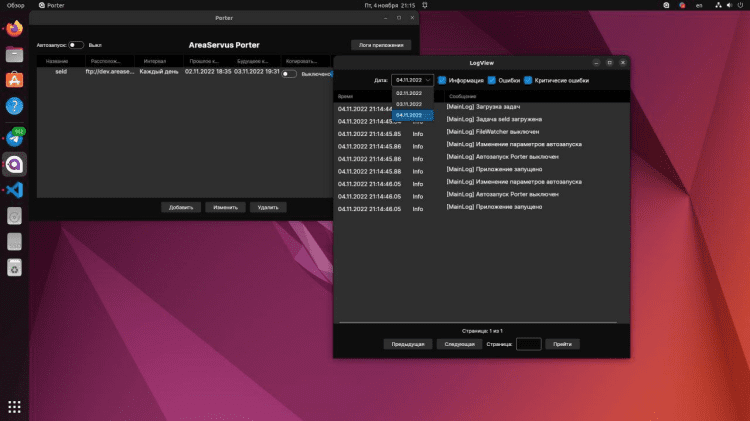
Task: Click the Время column header in LogView
Action: [345, 96]
